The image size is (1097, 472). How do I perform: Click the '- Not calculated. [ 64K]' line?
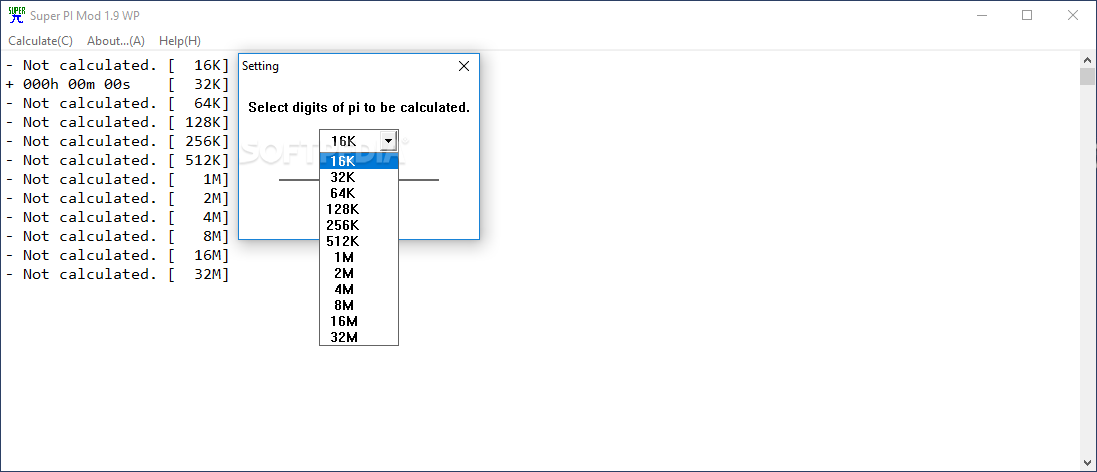118,103
